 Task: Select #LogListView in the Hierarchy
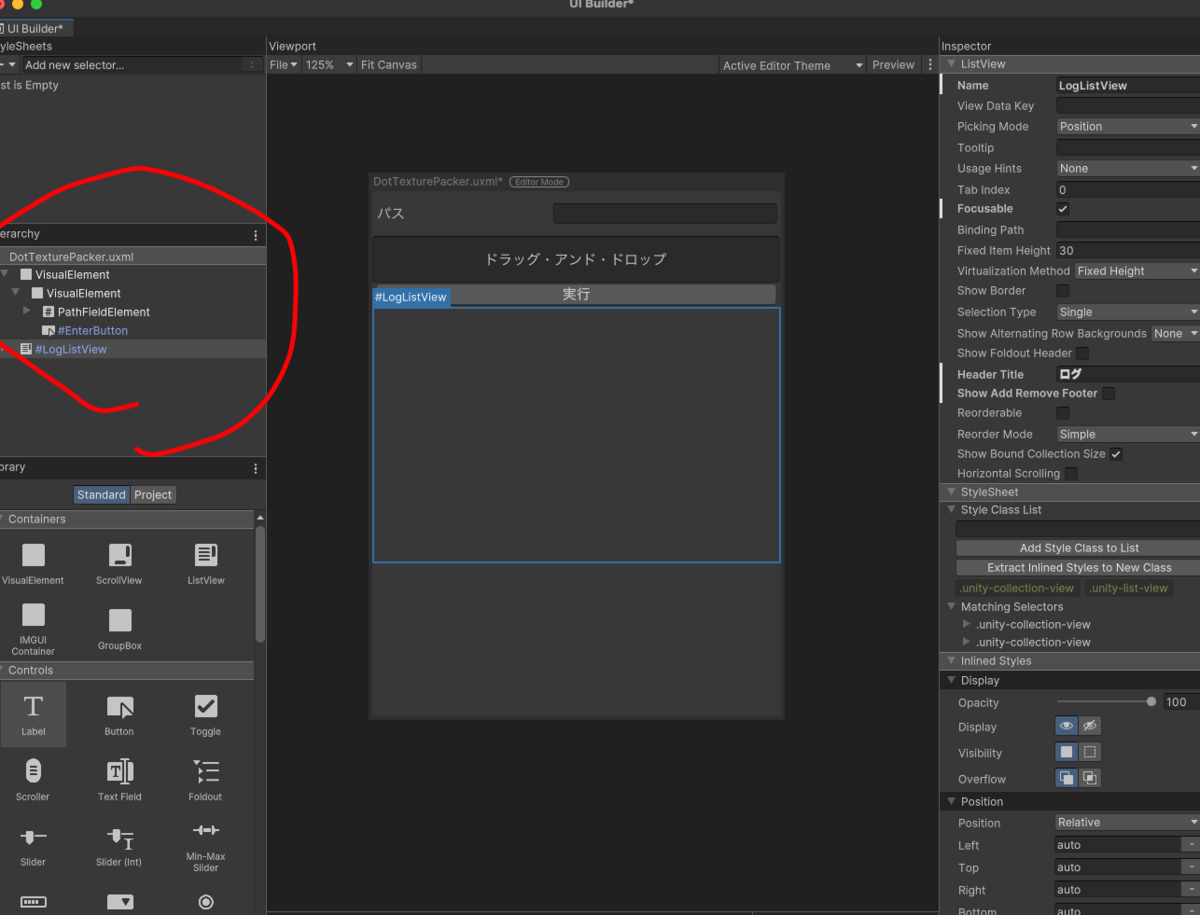pos(71,350)
